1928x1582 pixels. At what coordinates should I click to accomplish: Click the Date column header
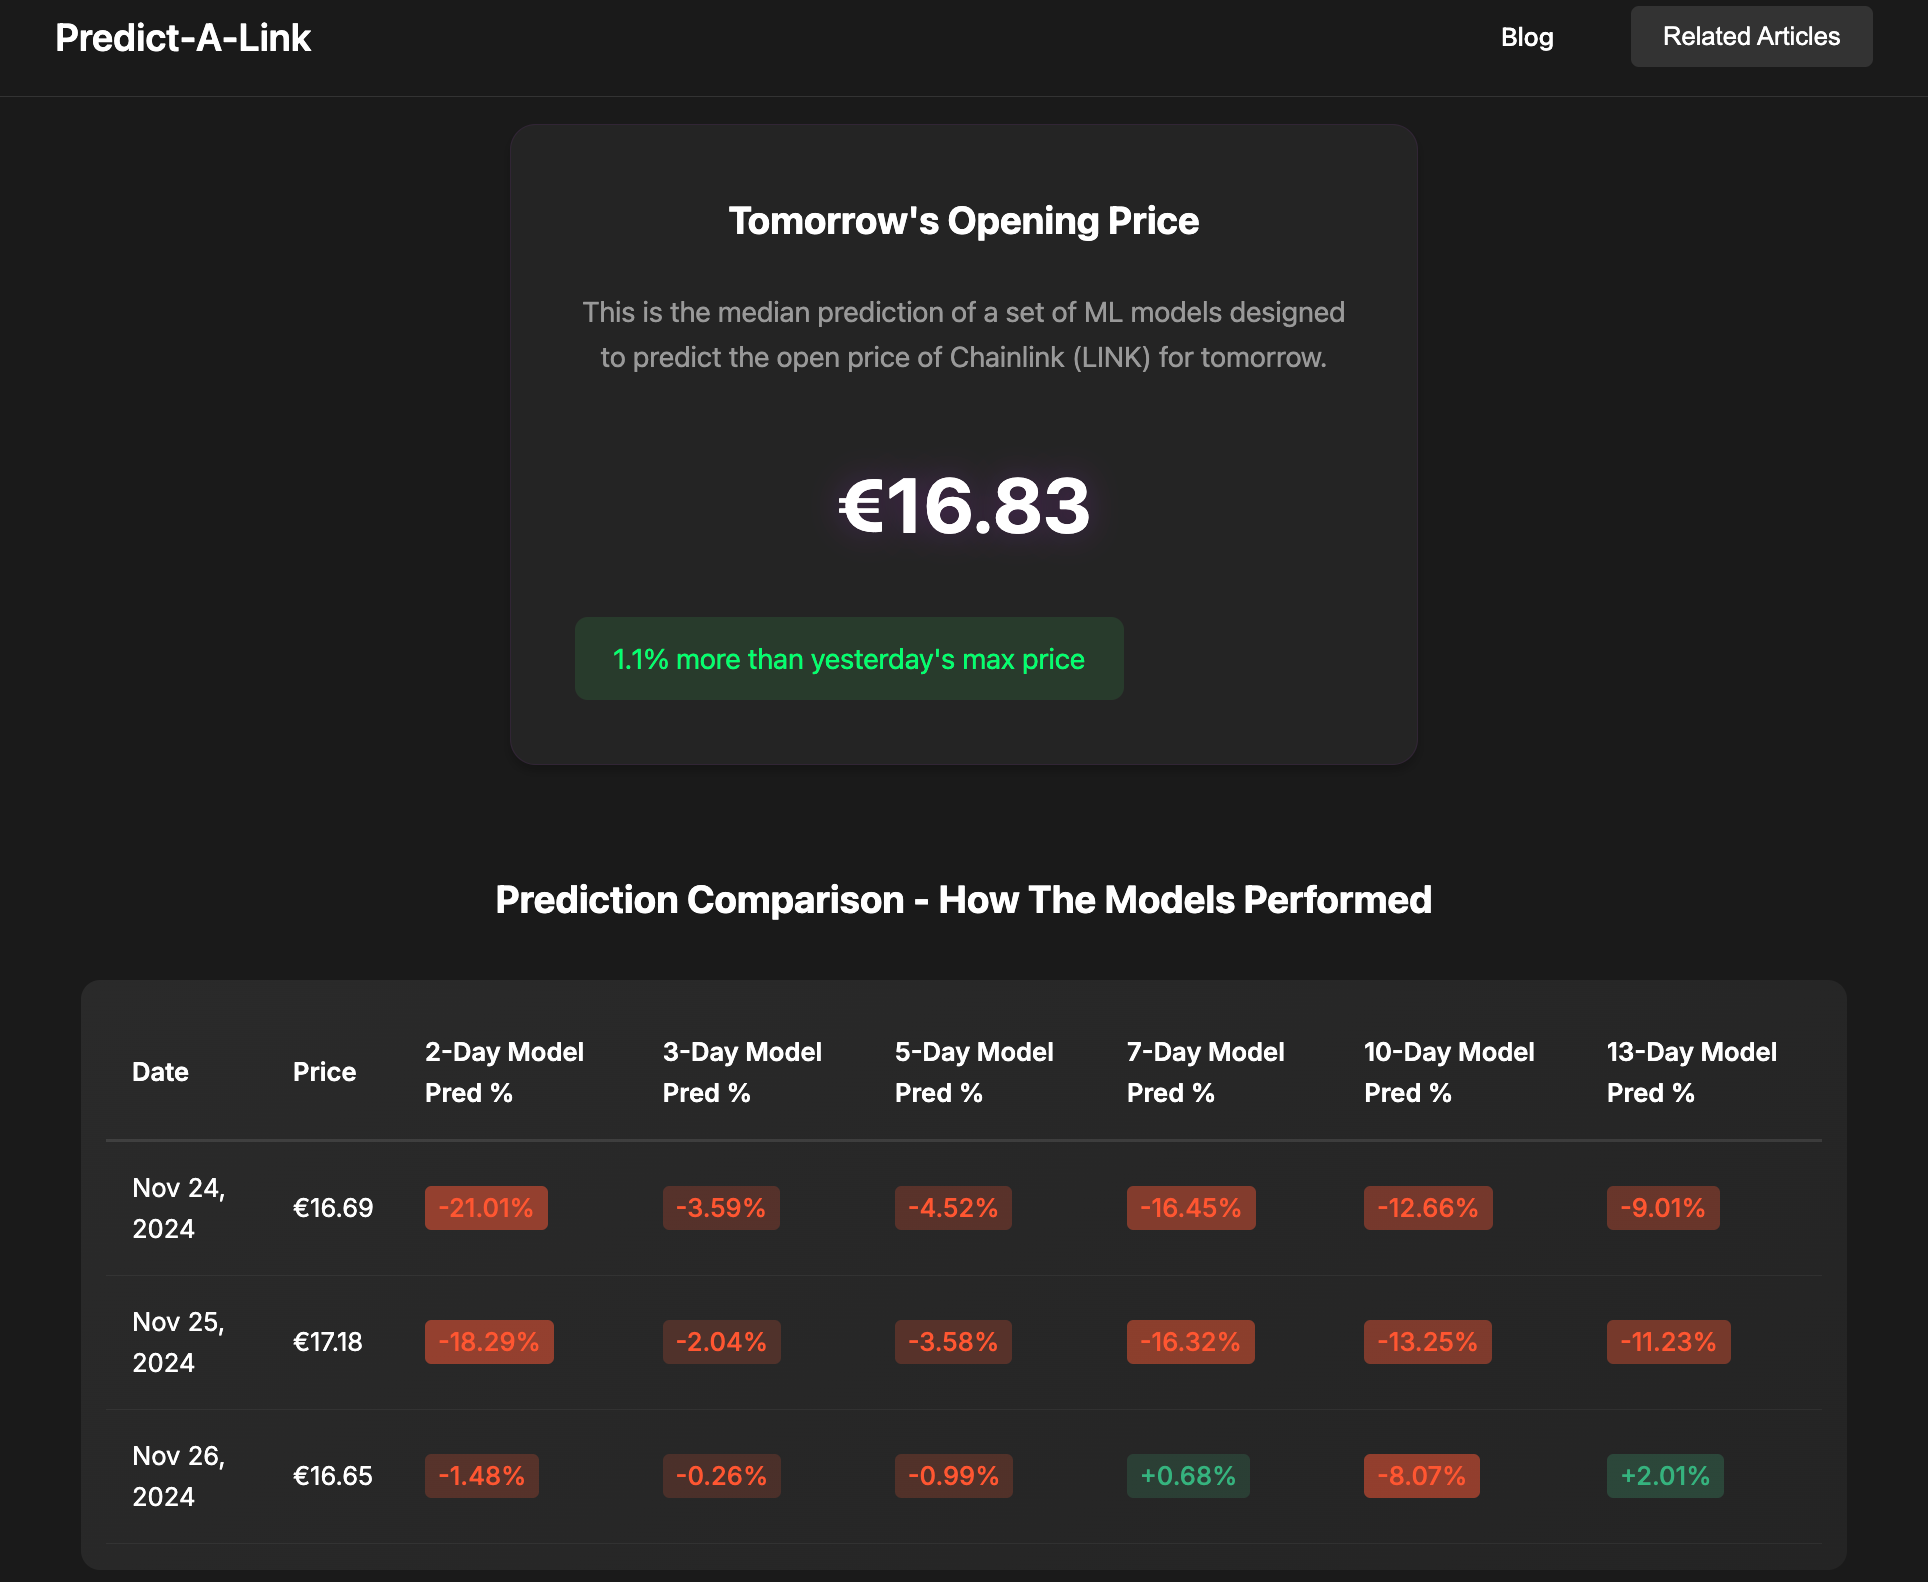160,1072
